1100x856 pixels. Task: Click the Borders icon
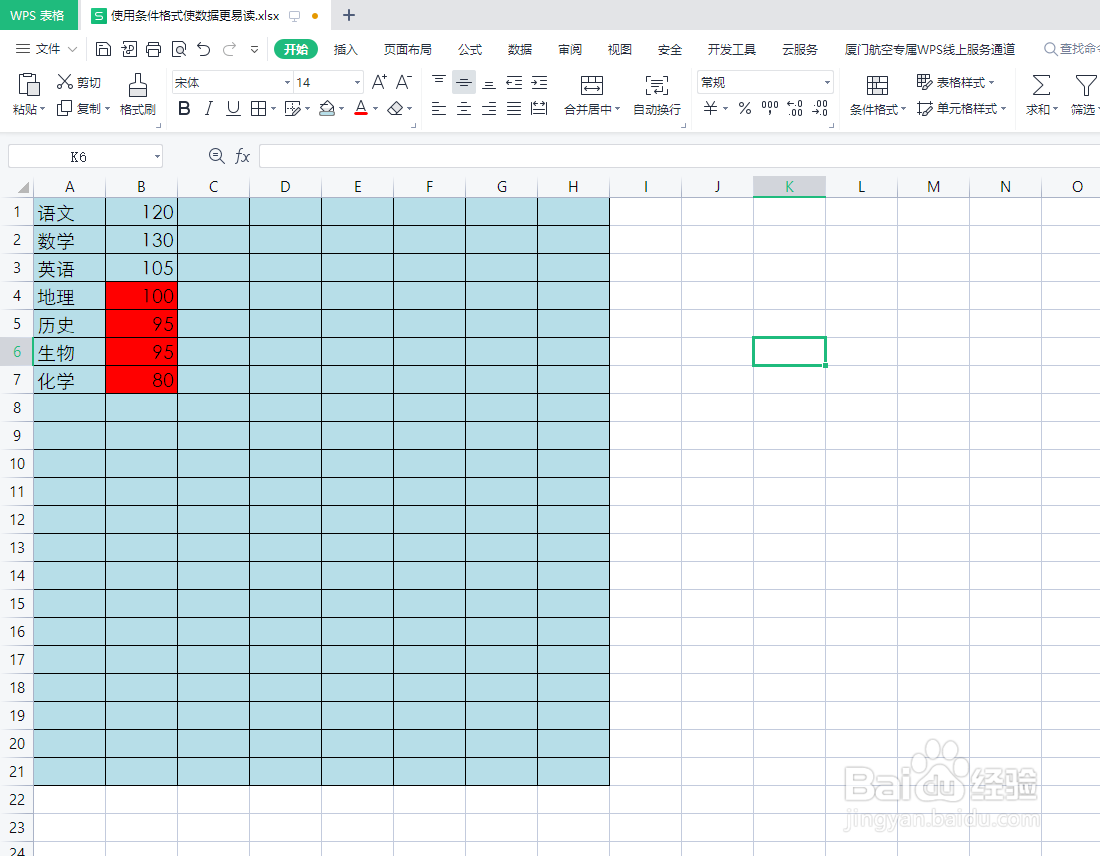point(258,108)
